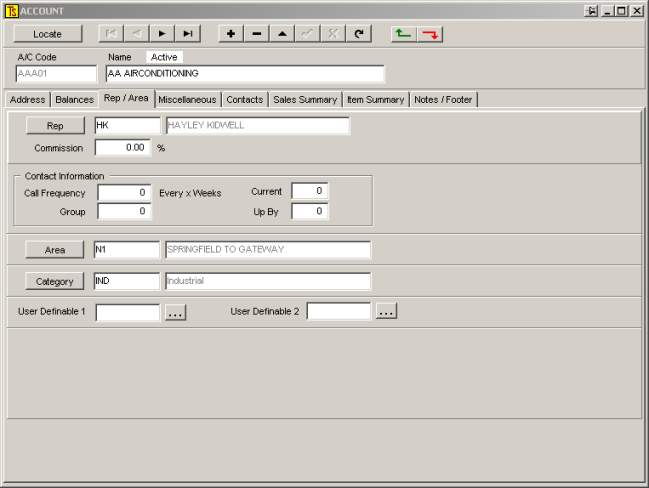649x488 pixels.
Task: Jump to last record button
Action: click(187, 34)
